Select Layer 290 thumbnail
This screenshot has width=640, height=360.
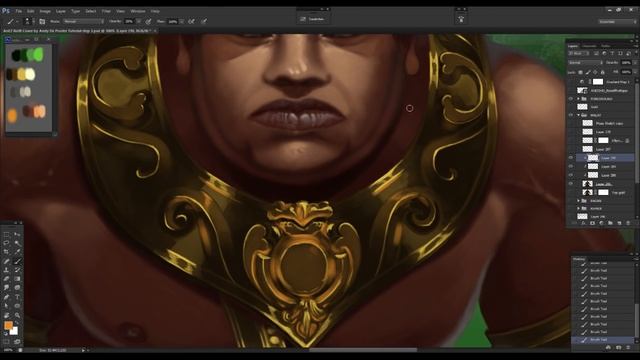tap(593, 158)
